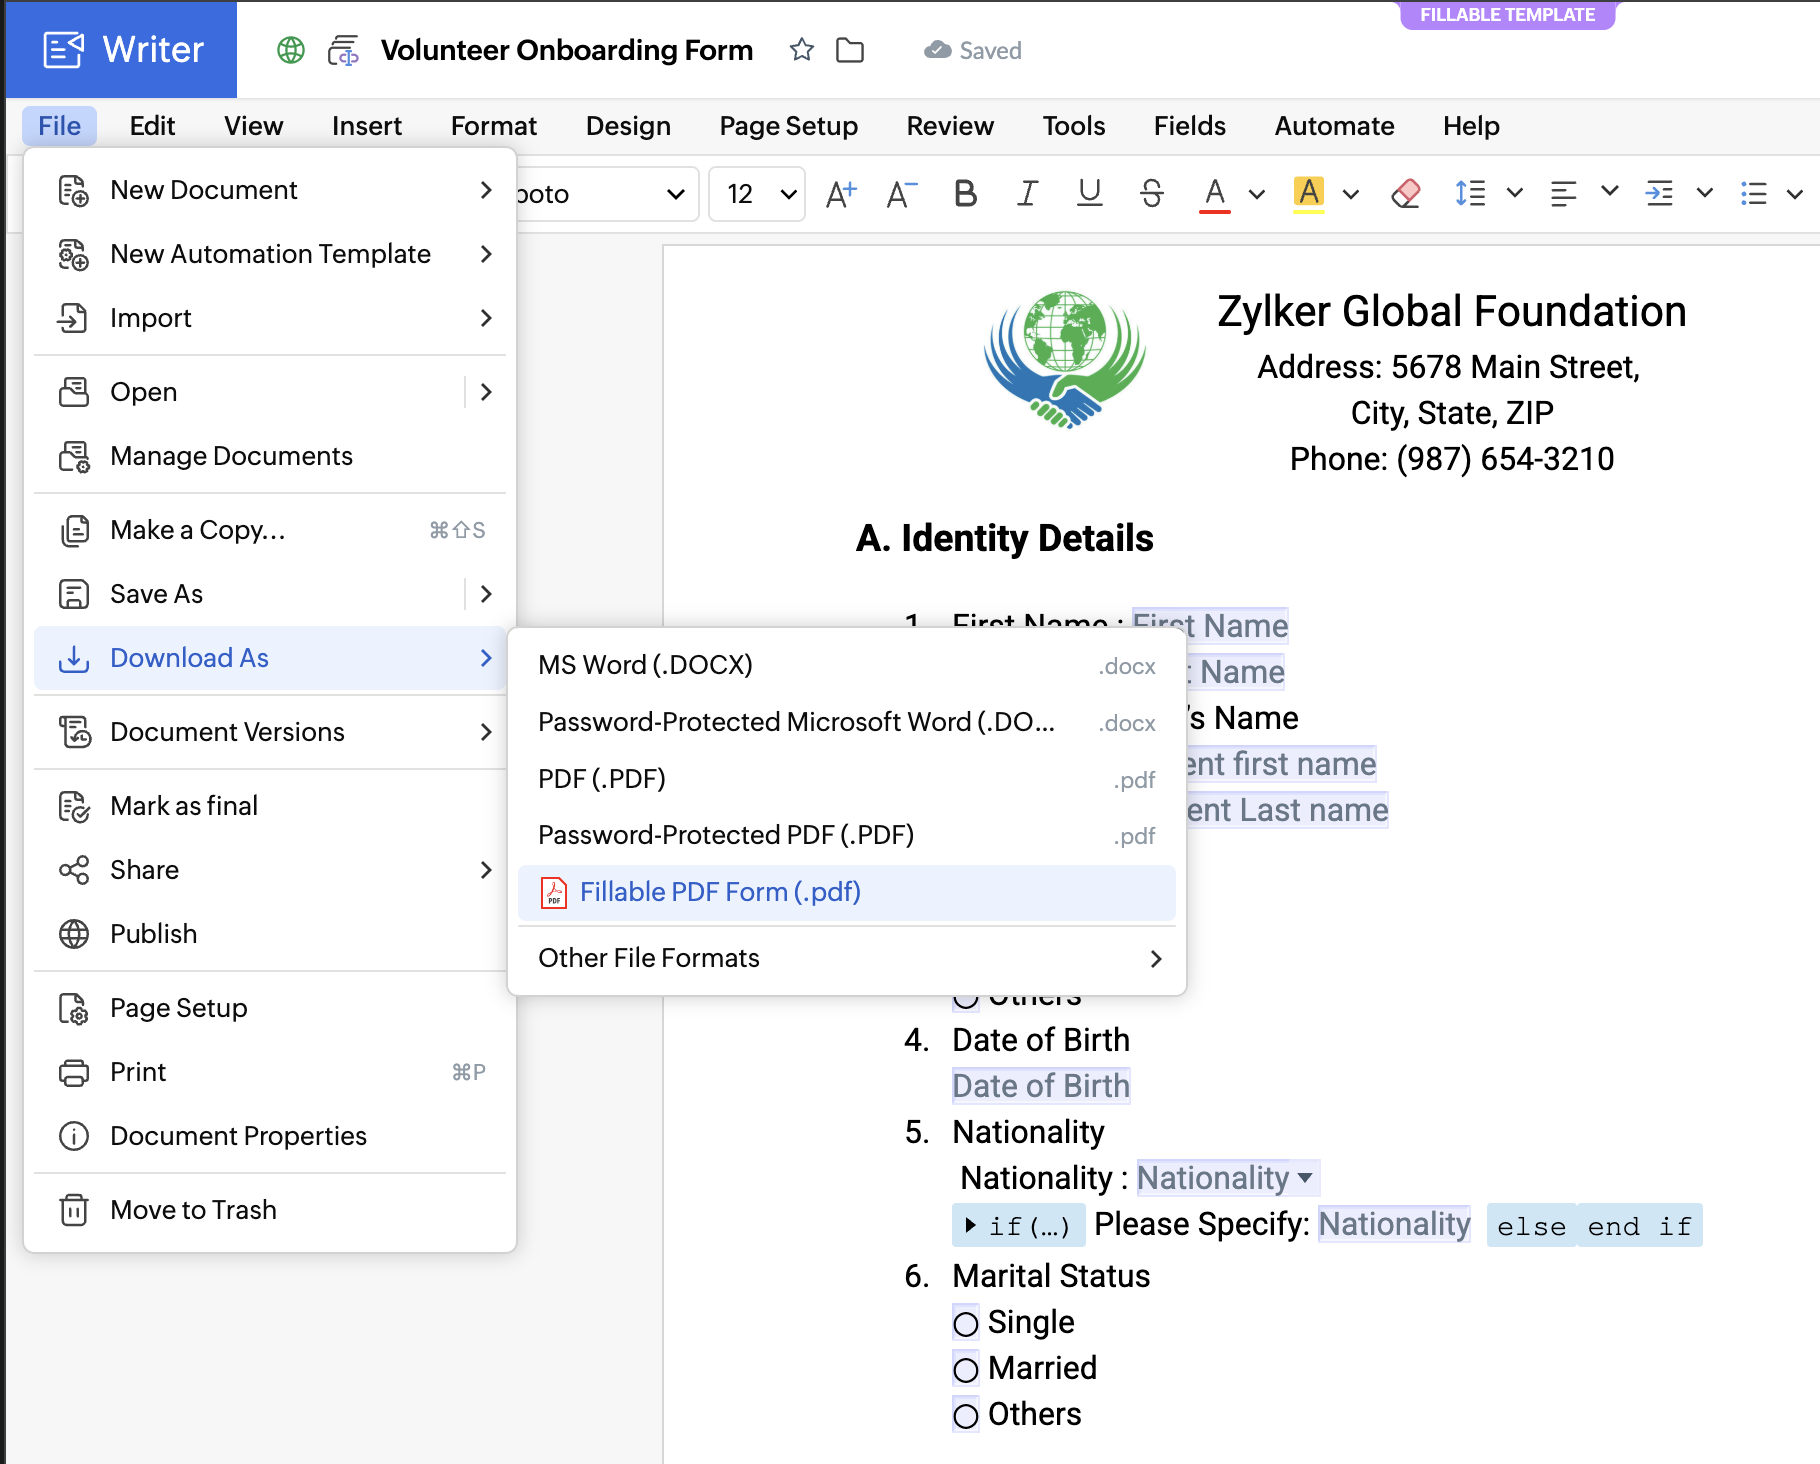This screenshot has width=1820, height=1464.
Task: Open the Automate menu
Action: coord(1334,126)
